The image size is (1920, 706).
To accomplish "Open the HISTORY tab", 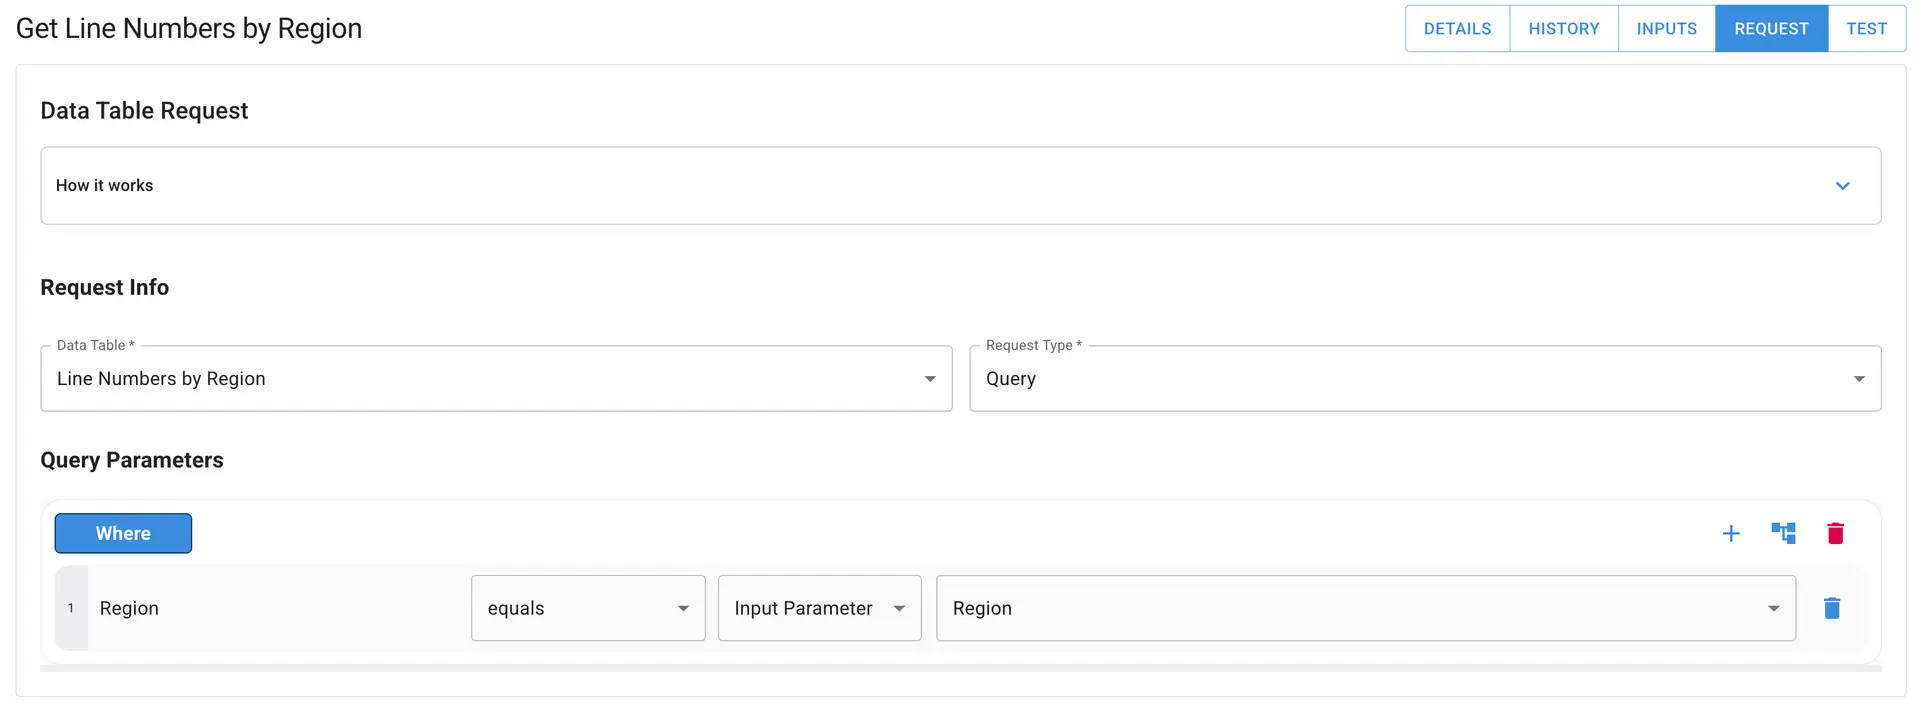I will pos(1563,28).
